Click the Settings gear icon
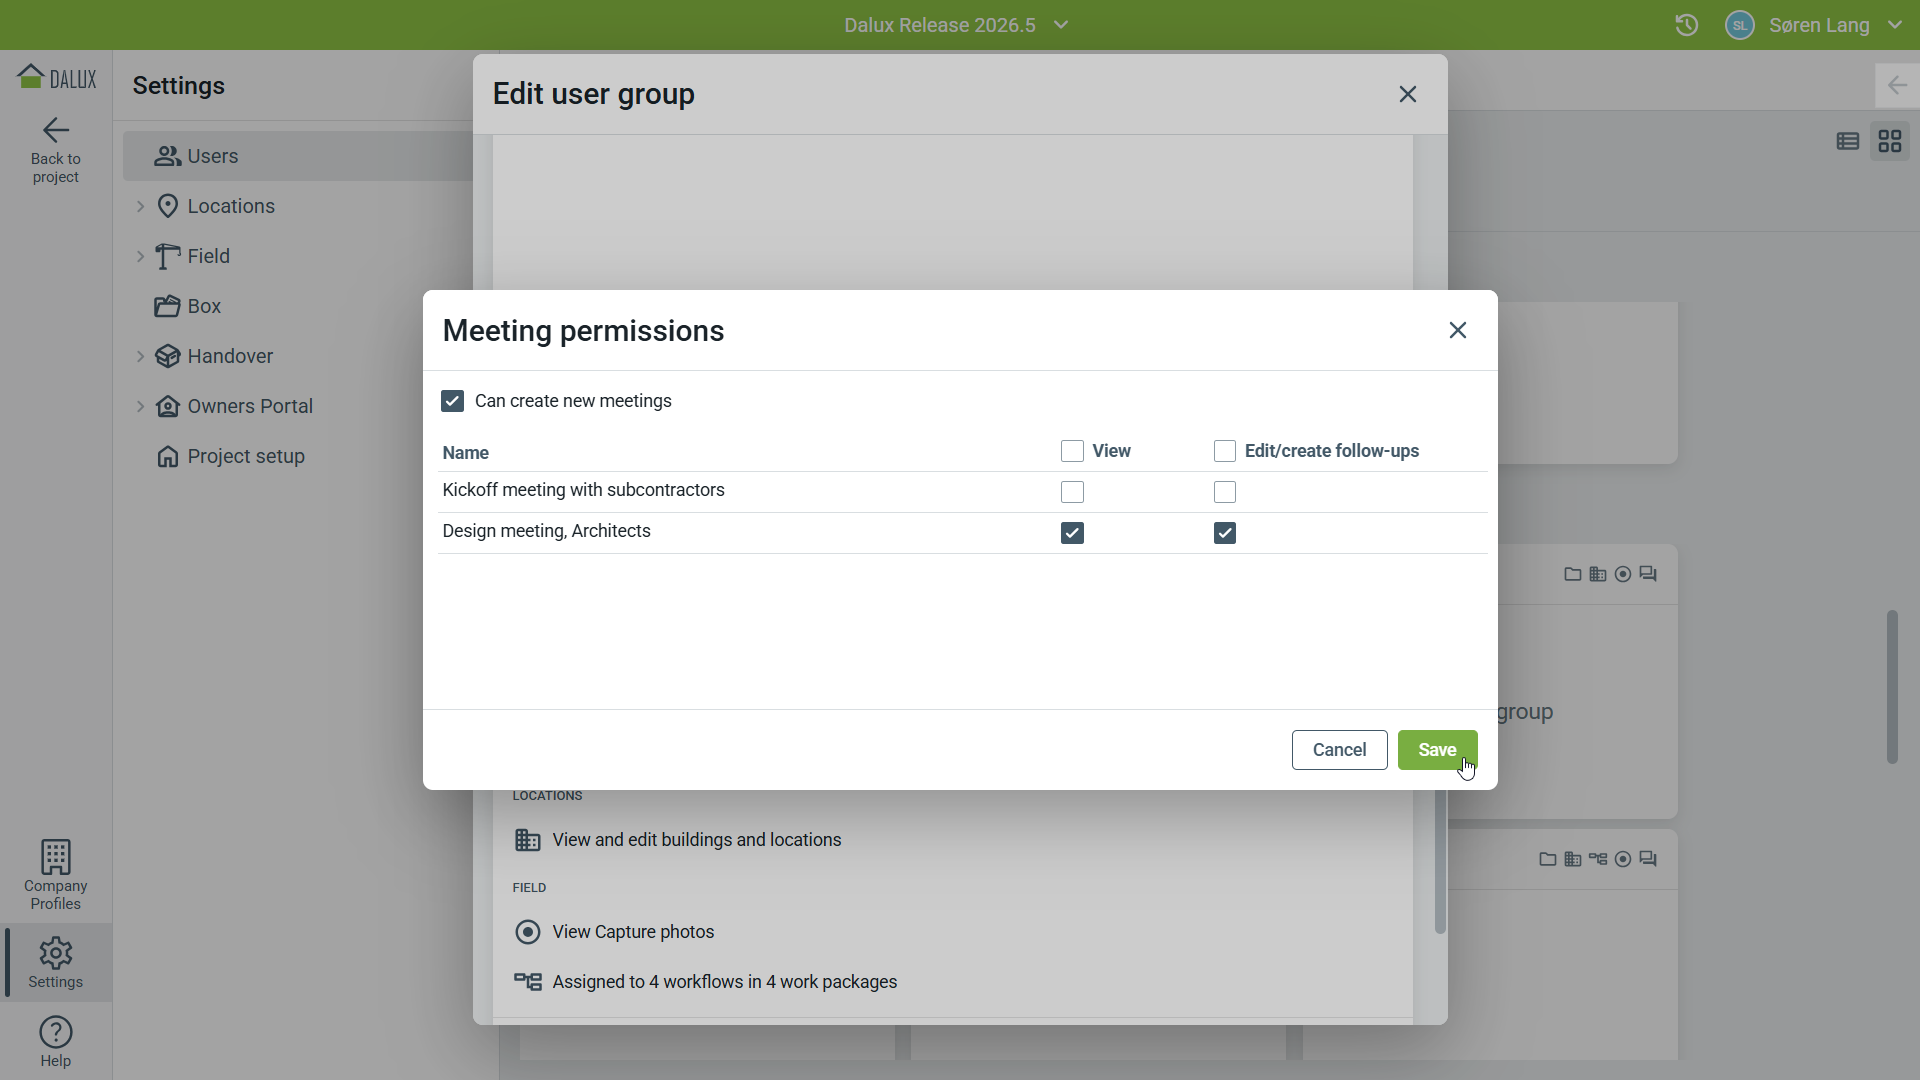This screenshot has height=1080, width=1920. click(56, 953)
